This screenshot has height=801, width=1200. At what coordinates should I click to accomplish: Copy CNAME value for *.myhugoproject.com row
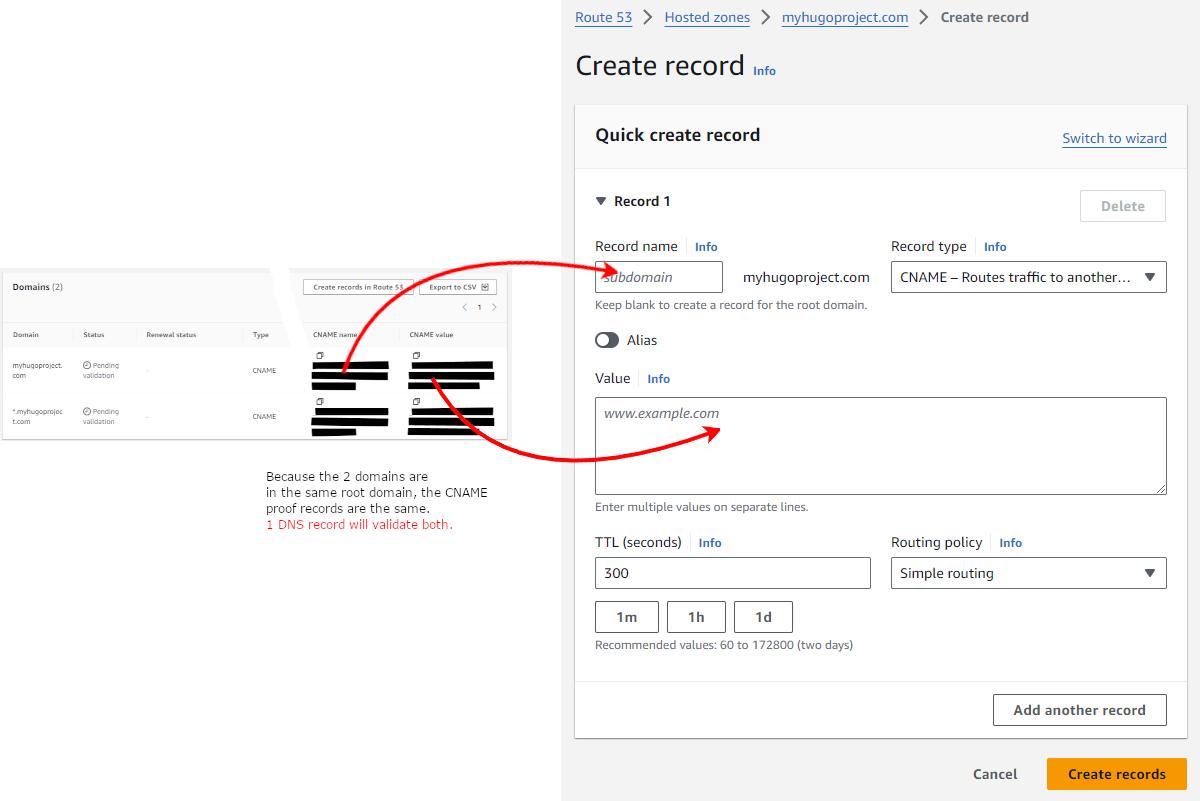tap(416, 402)
